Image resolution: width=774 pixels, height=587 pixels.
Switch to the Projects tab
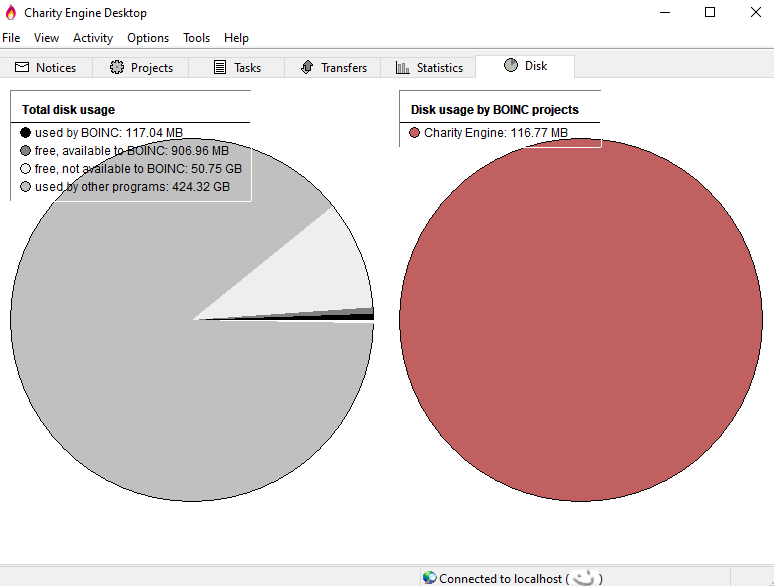[x=141, y=68]
